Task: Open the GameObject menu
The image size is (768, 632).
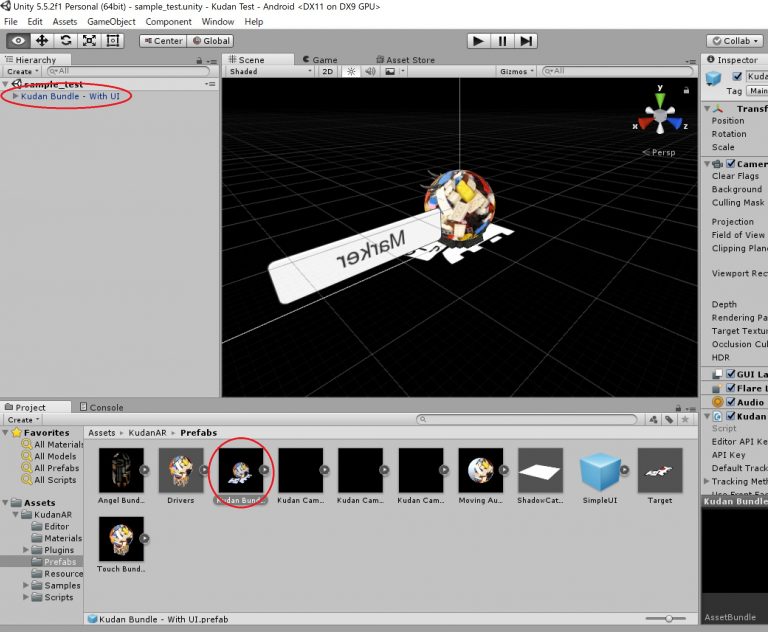Action: 111,22
